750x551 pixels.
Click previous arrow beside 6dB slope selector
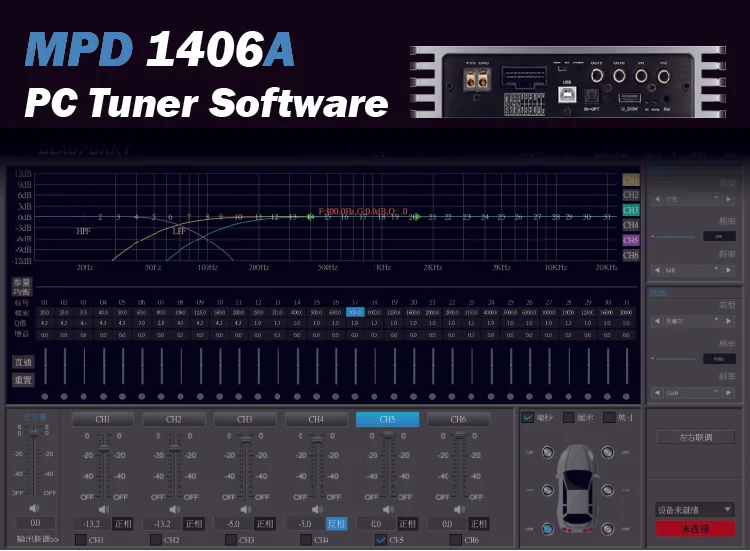tap(657, 270)
